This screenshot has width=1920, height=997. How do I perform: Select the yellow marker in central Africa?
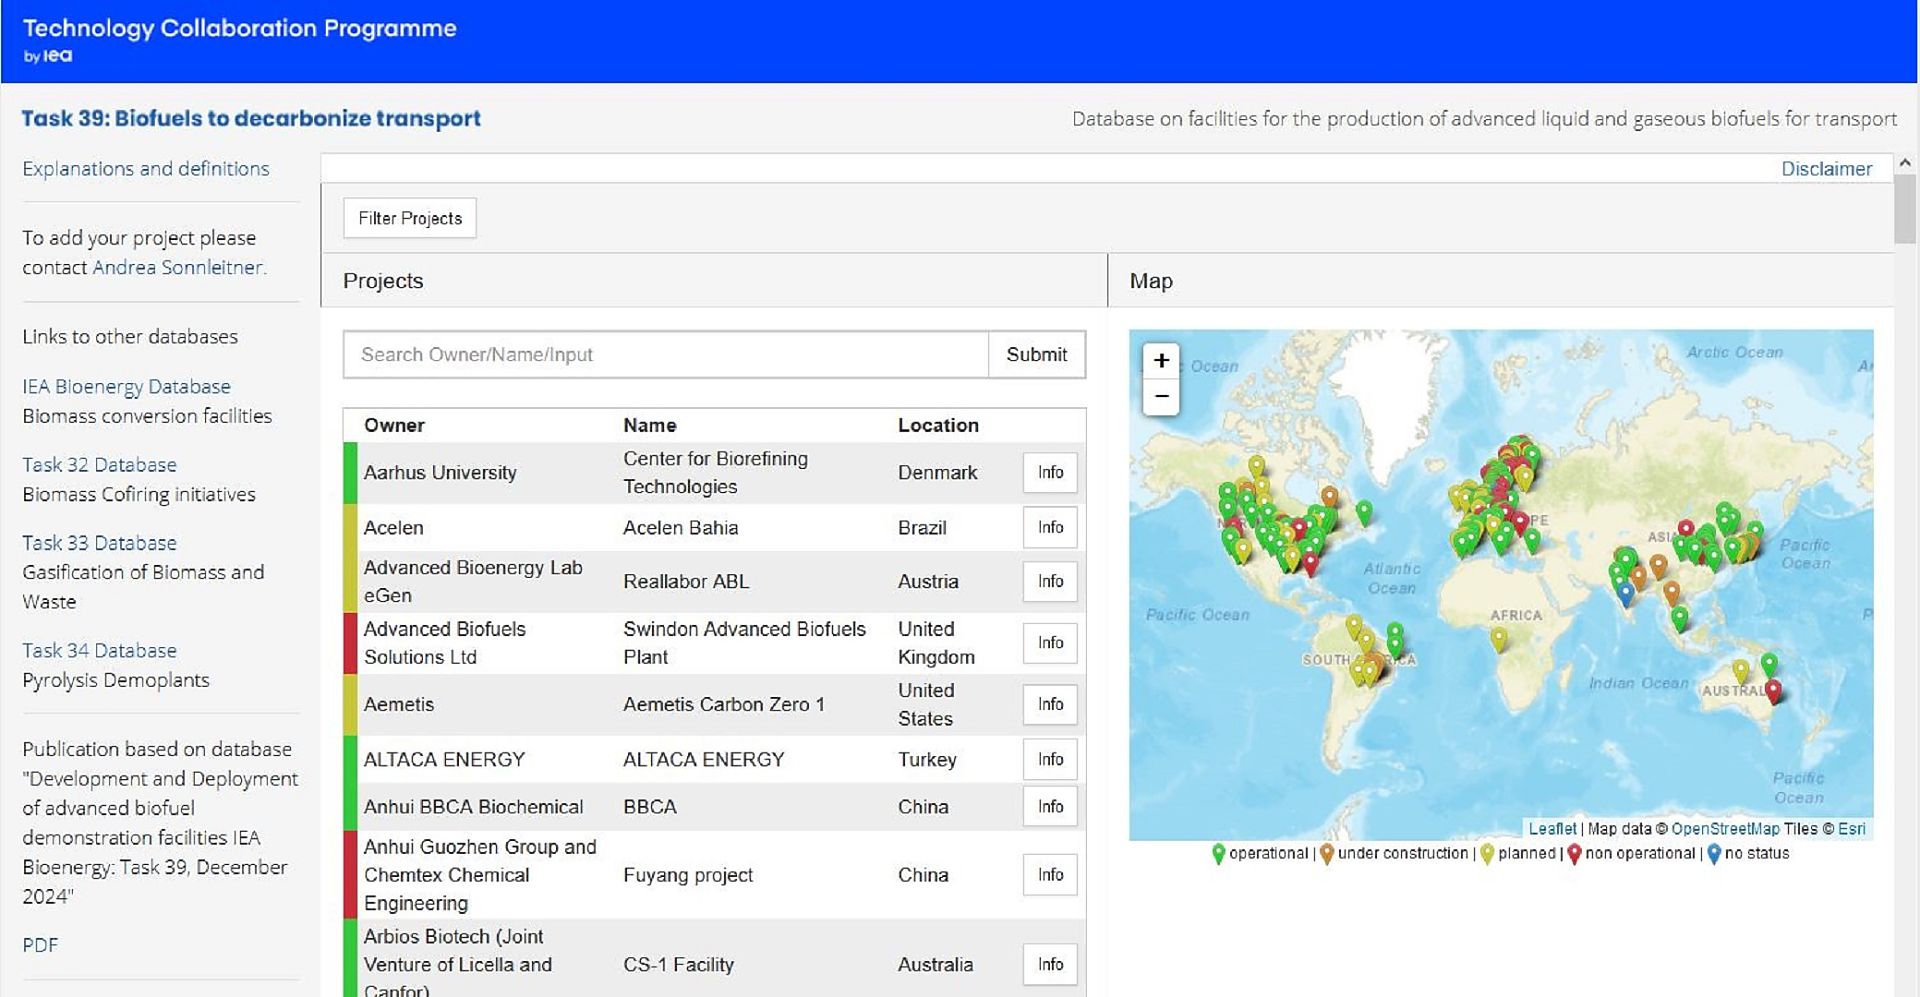[x=1498, y=639]
